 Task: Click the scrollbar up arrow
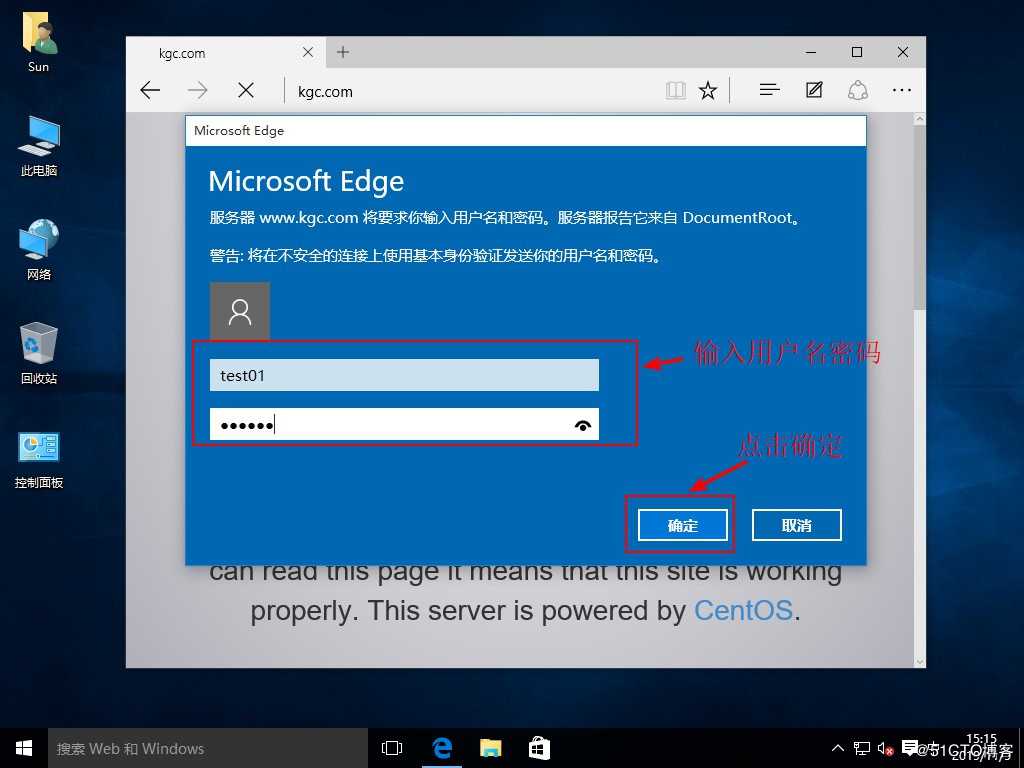point(919,119)
